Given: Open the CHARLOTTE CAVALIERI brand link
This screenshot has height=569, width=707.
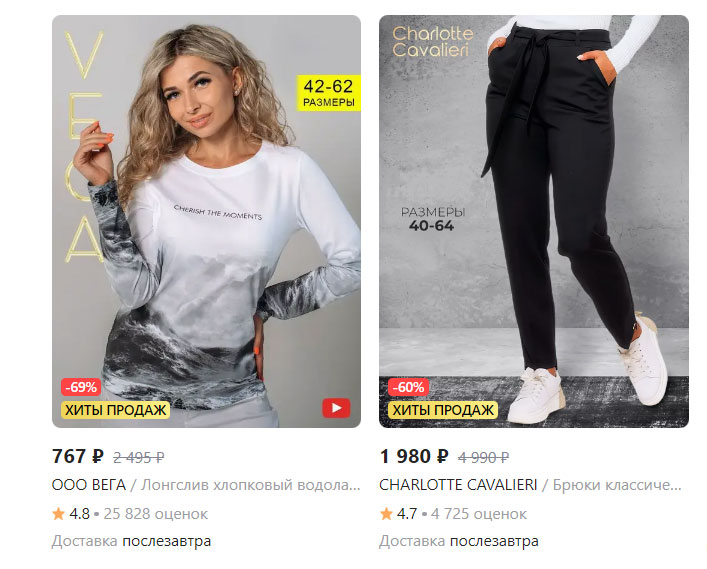Looking at the screenshot, I should [x=458, y=485].
